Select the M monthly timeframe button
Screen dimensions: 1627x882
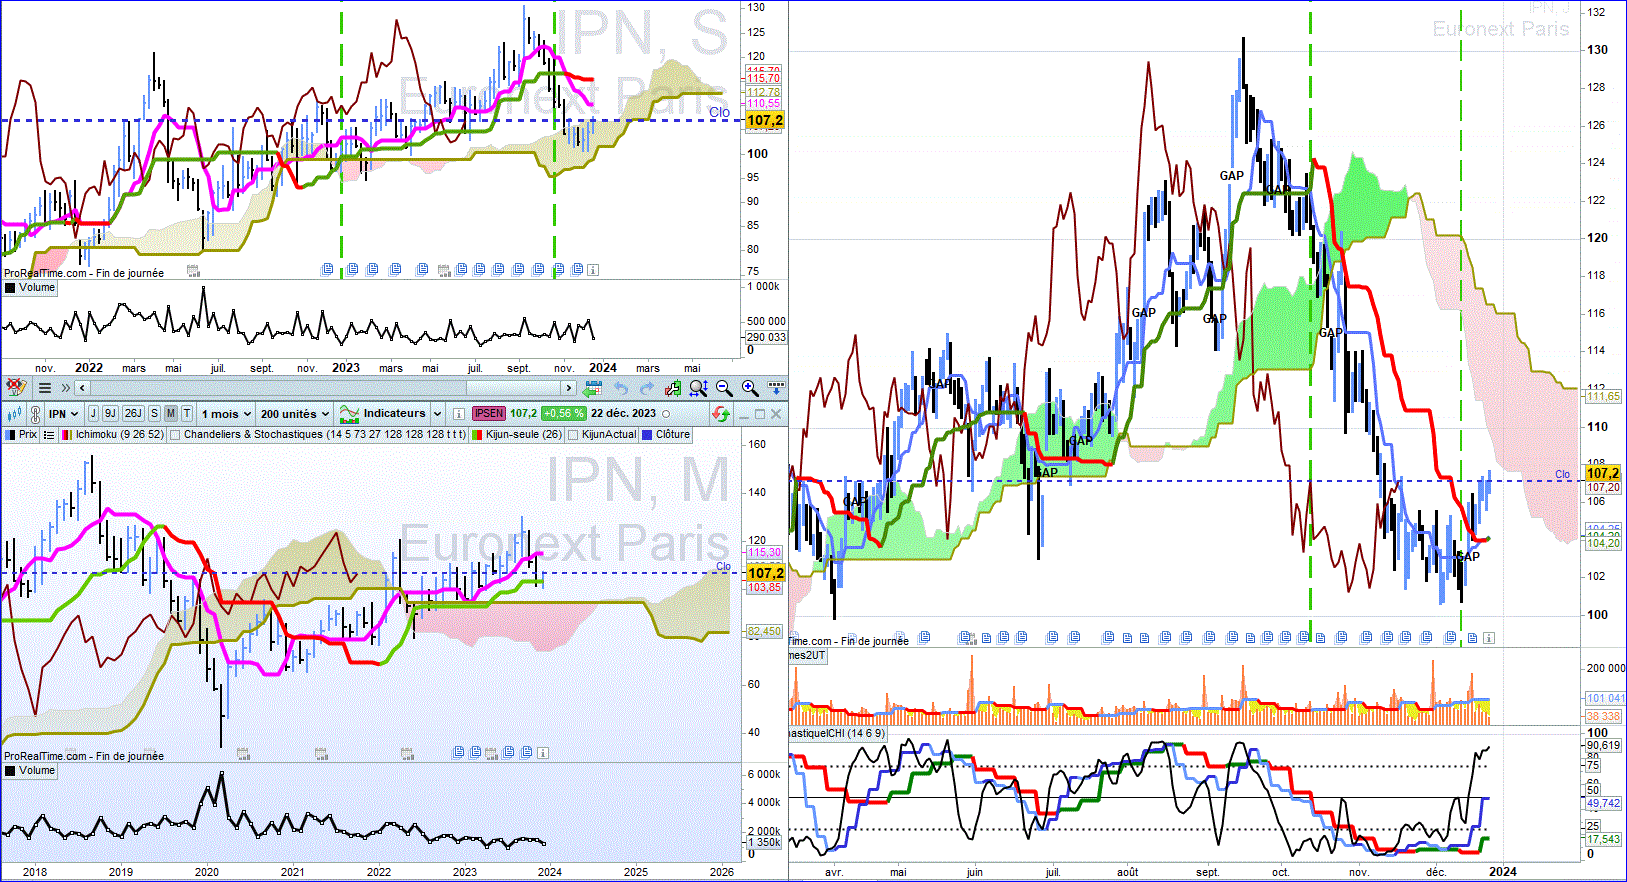[x=171, y=413]
